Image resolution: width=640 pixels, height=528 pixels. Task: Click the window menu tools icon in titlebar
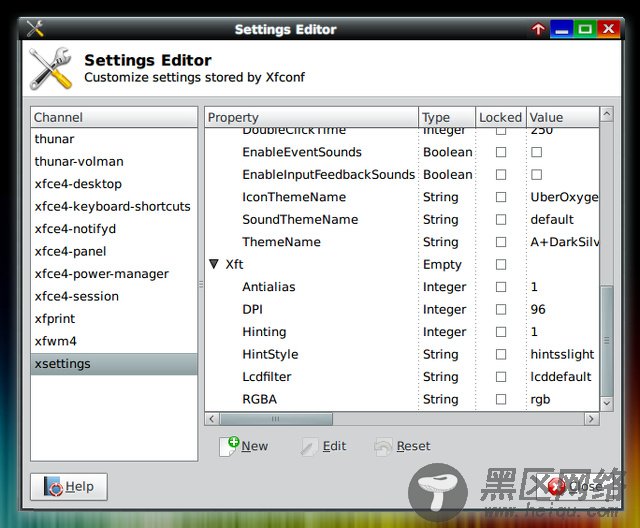(35, 29)
